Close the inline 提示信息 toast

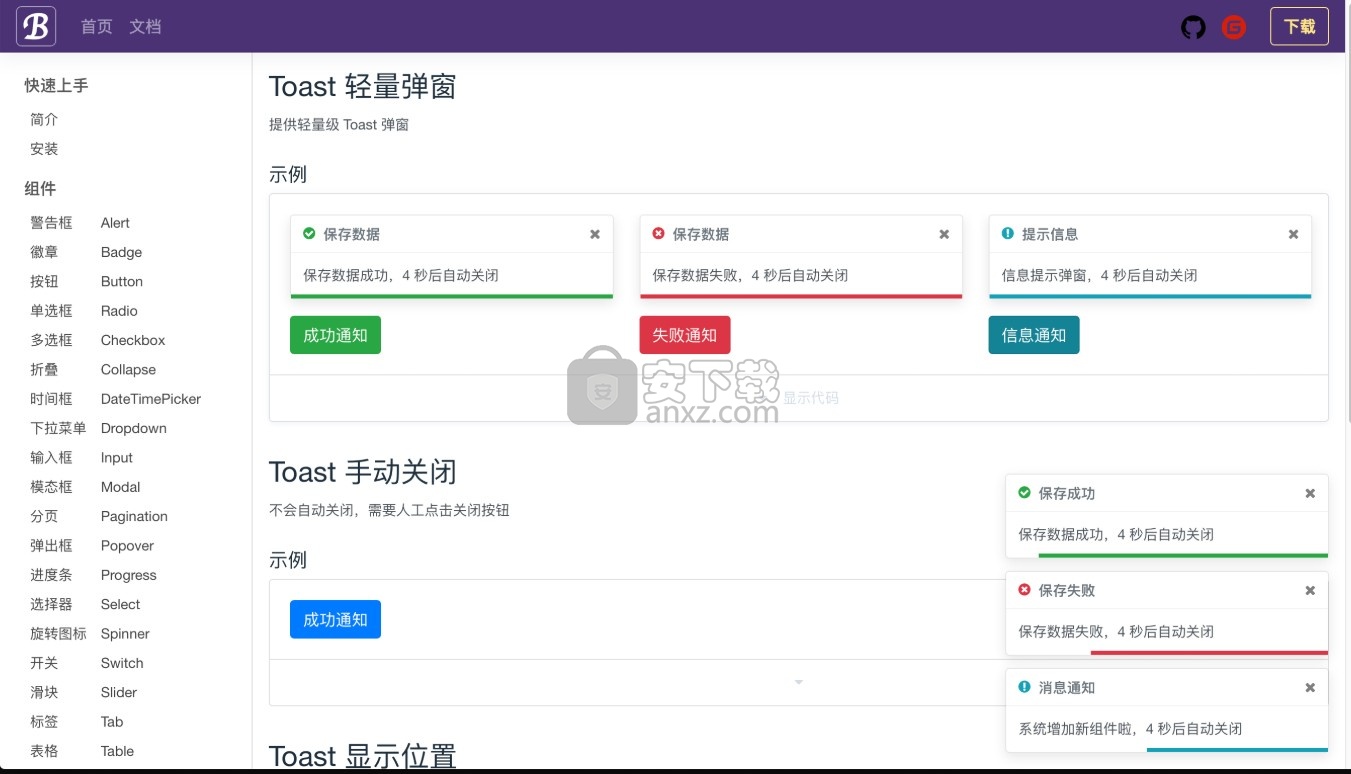coord(1293,234)
